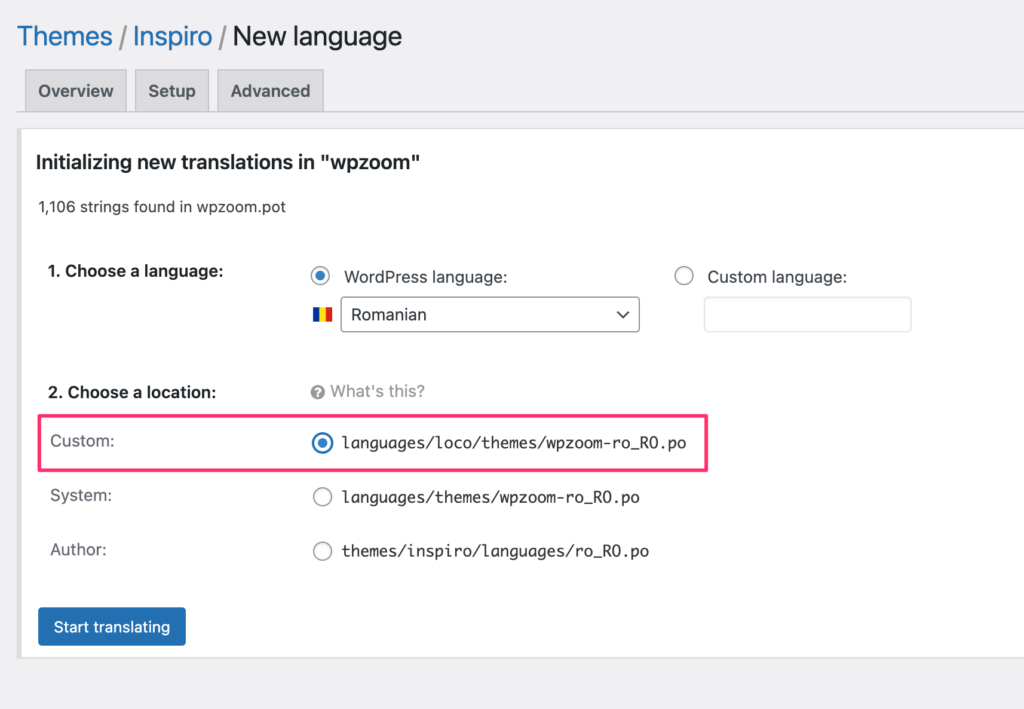Choose the Author location radio button
The height and width of the screenshot is (709, 1024).
pos(322,551)
